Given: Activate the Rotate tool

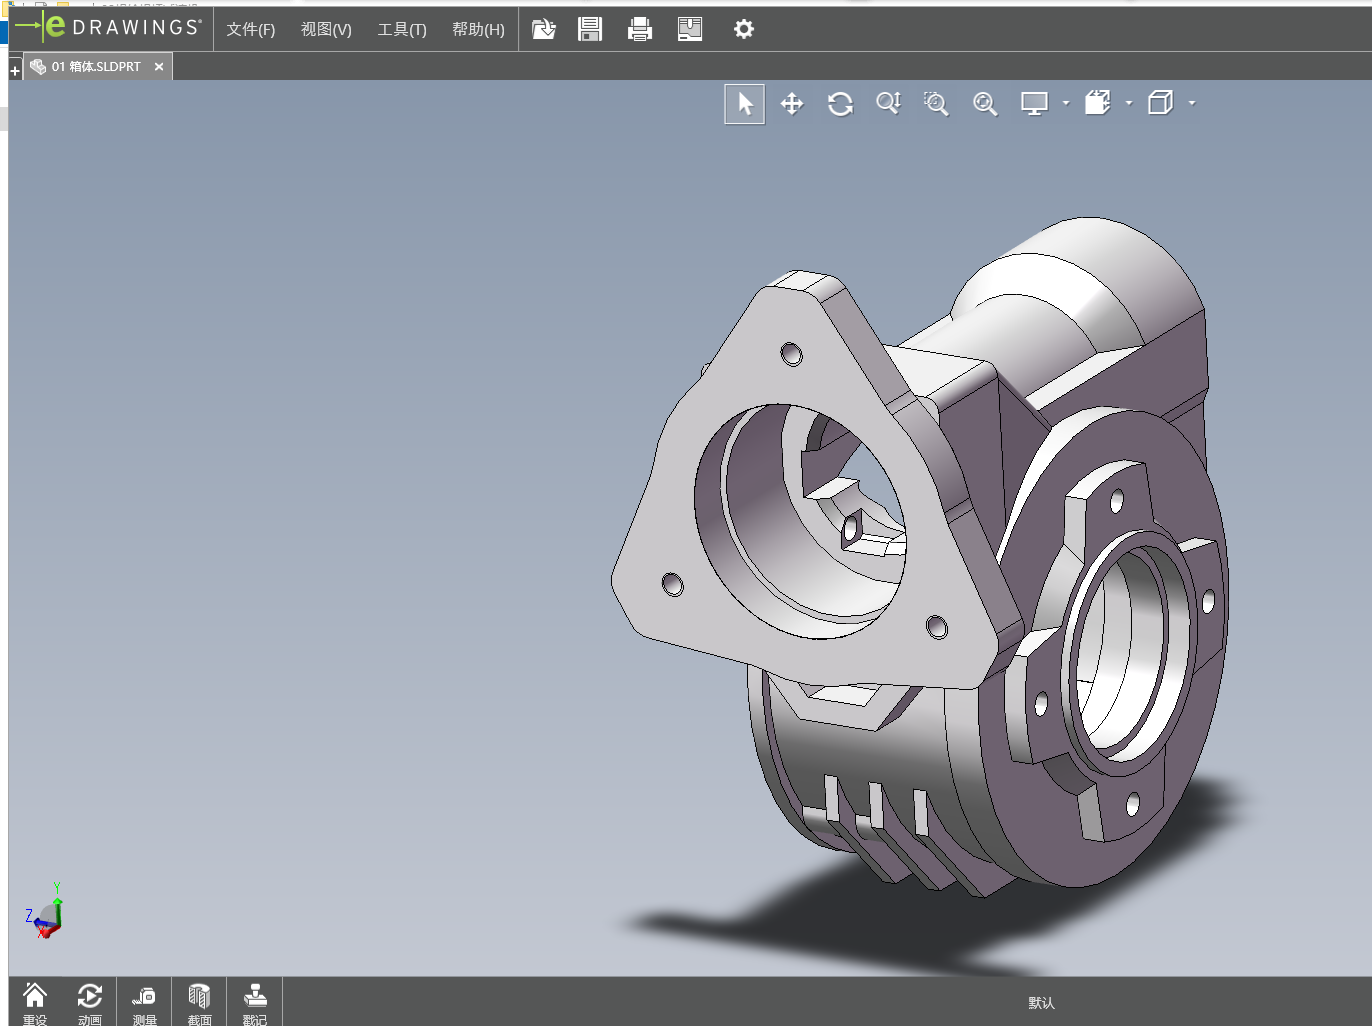Looking at the screenshot, I should [x=840, y=104].
